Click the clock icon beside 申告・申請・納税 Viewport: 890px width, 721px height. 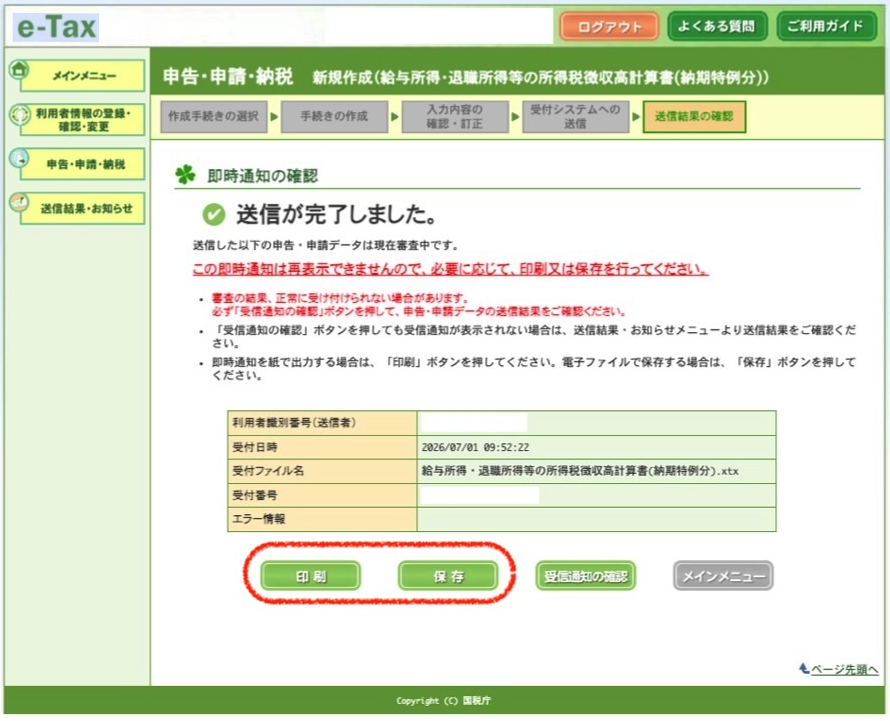coord(19,158)
